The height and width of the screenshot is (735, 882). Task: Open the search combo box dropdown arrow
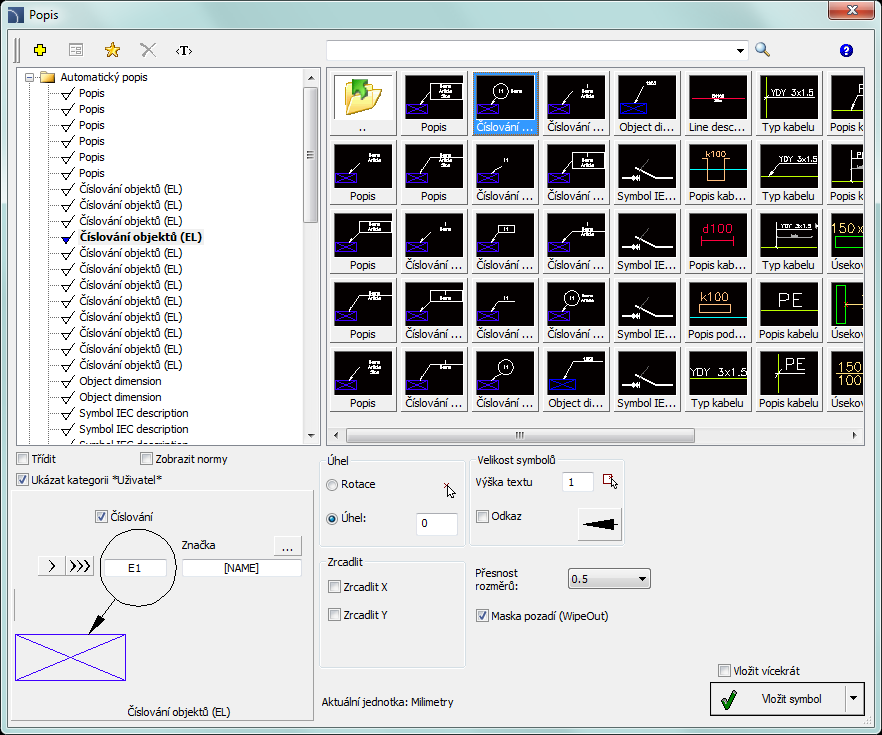click(740, 51)
